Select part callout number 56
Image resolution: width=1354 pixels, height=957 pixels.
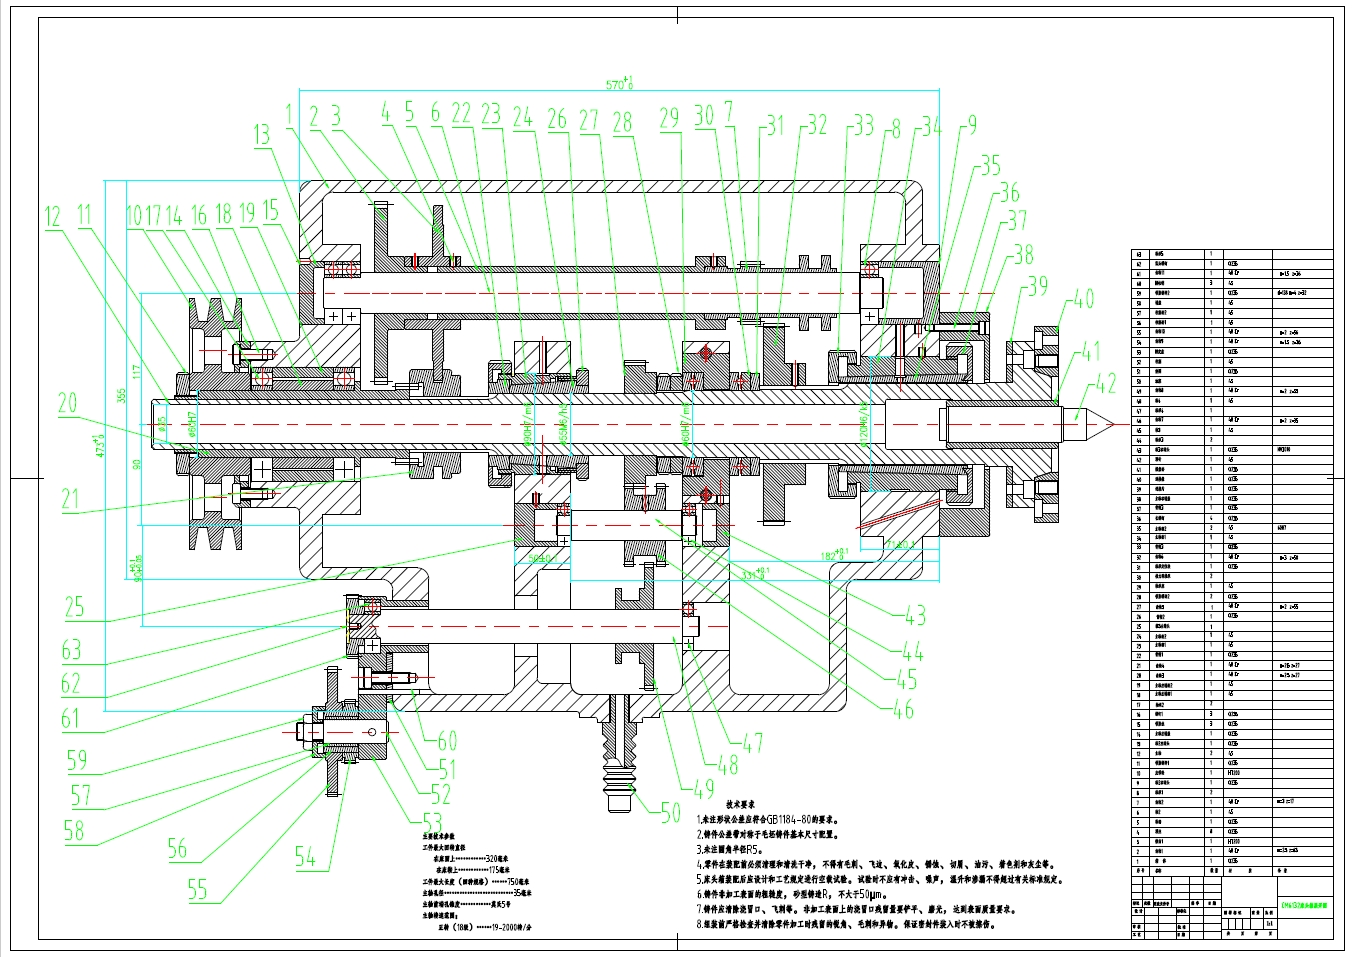[x=177, y=849]
